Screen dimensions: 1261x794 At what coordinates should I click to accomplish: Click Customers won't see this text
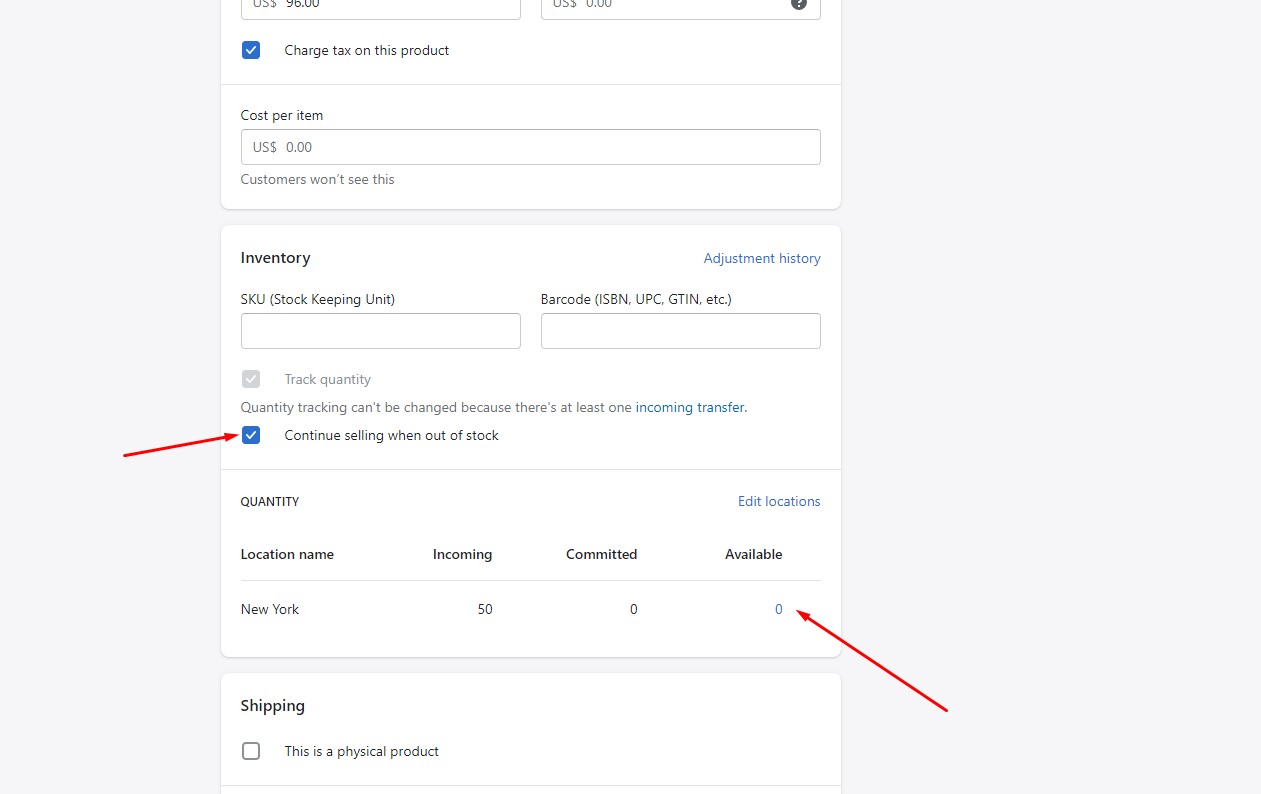(x=318, y=180)
